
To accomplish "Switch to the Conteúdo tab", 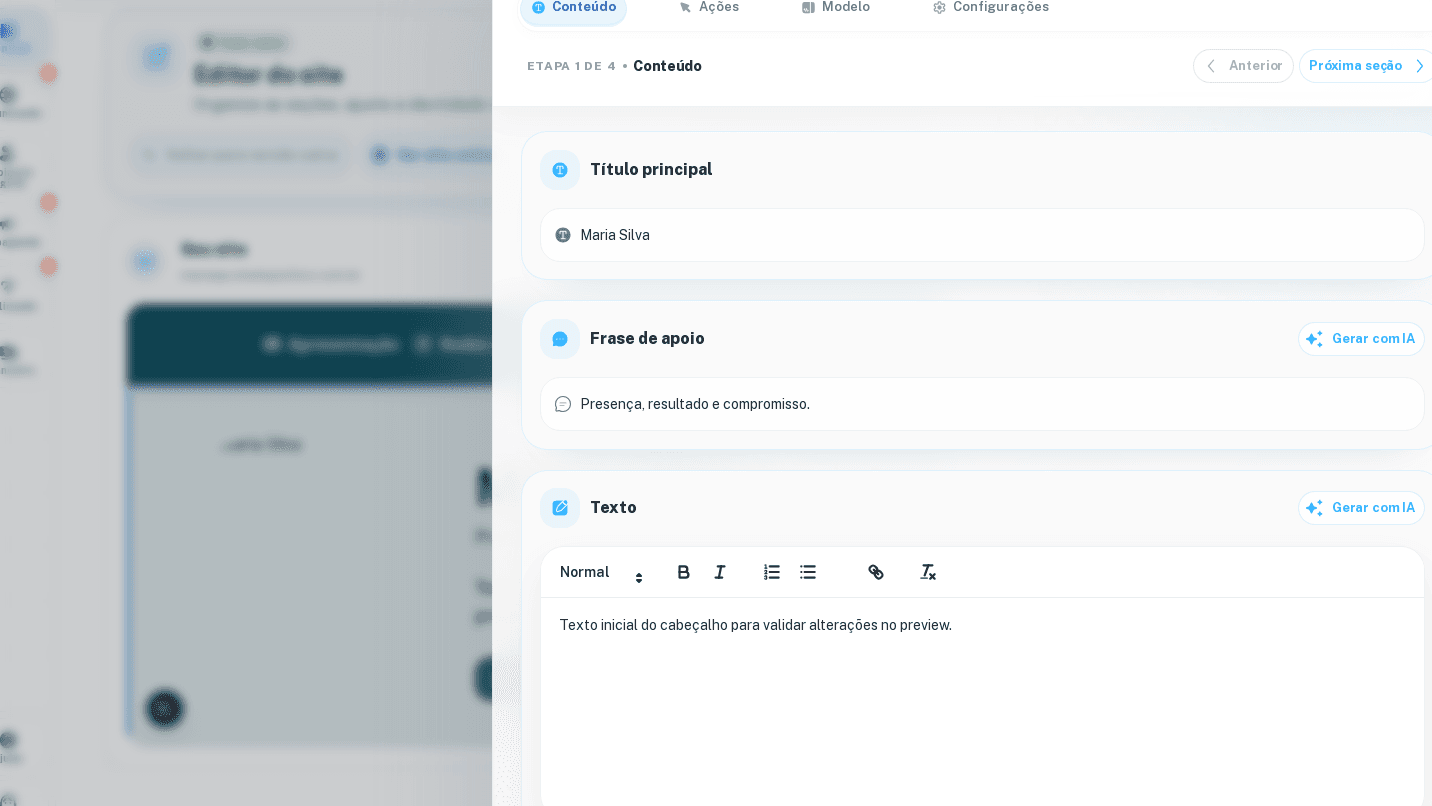I will 573,8.
